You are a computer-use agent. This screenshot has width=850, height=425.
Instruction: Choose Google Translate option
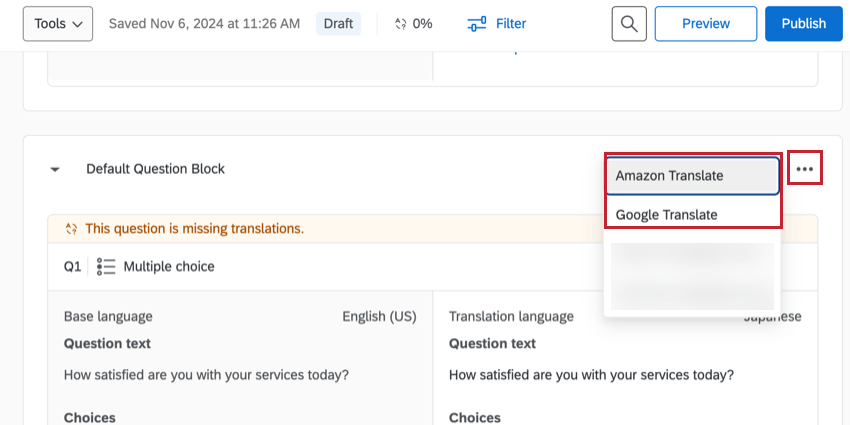click(x=692, y=214)
